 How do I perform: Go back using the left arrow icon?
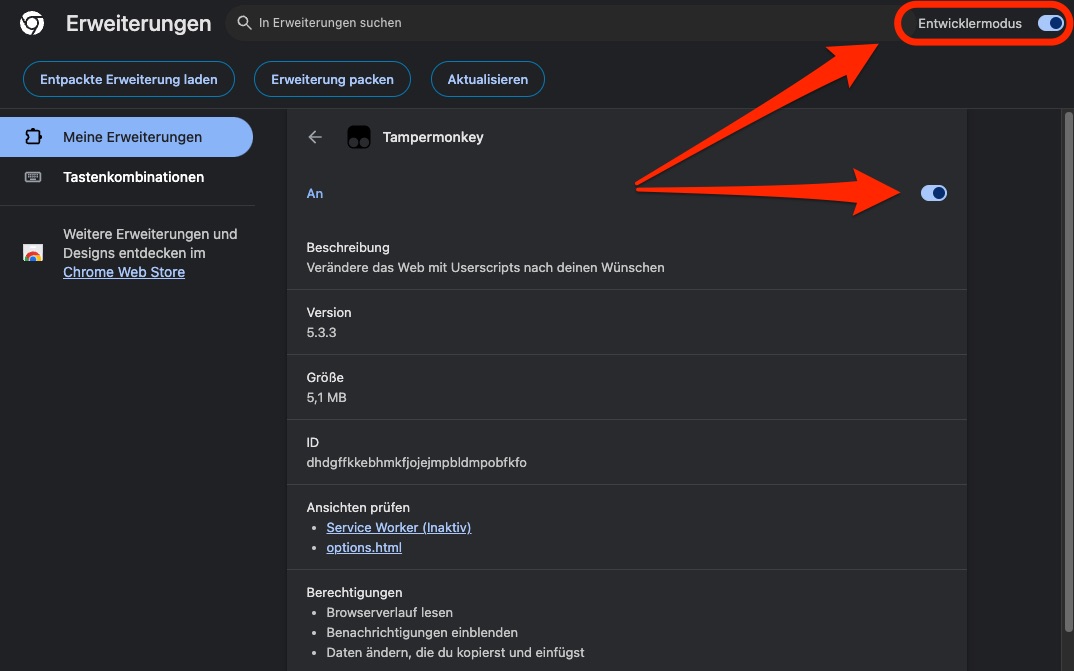(315, 137)
